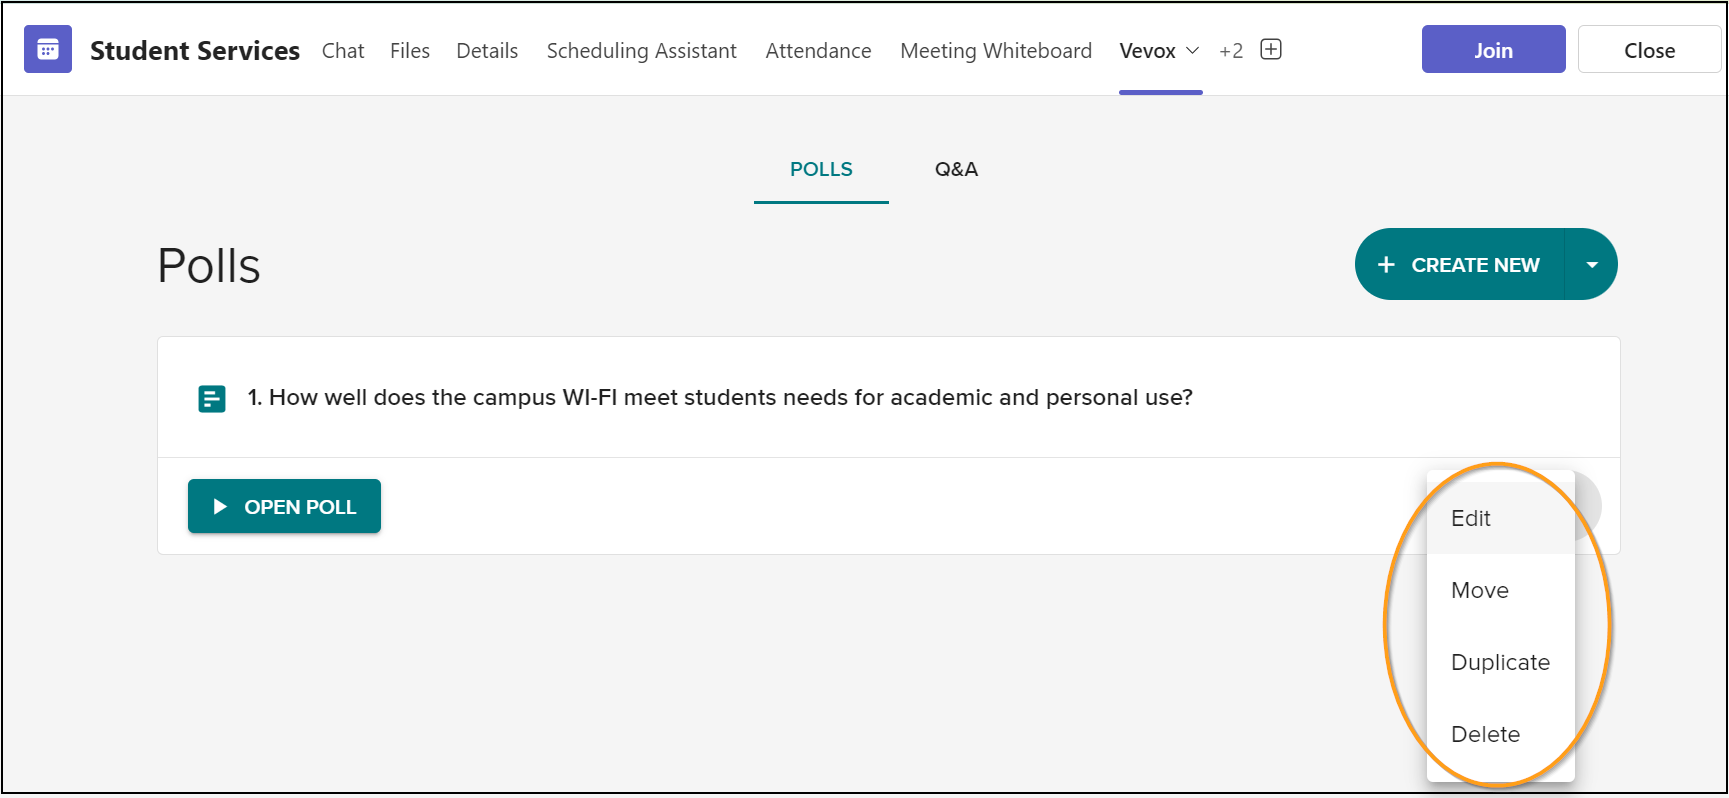Open the Create New dropdown arrow
The image size is (1729, 798).
[1592, 264]
